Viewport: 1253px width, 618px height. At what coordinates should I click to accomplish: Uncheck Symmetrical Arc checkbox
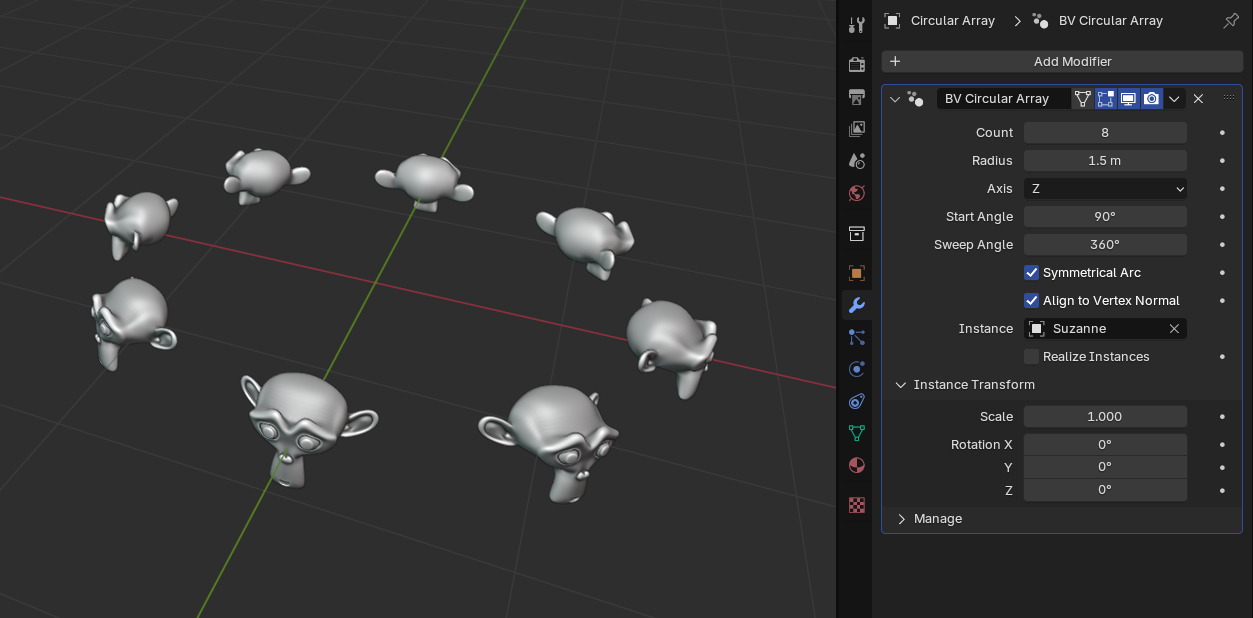click(1031, 272)
